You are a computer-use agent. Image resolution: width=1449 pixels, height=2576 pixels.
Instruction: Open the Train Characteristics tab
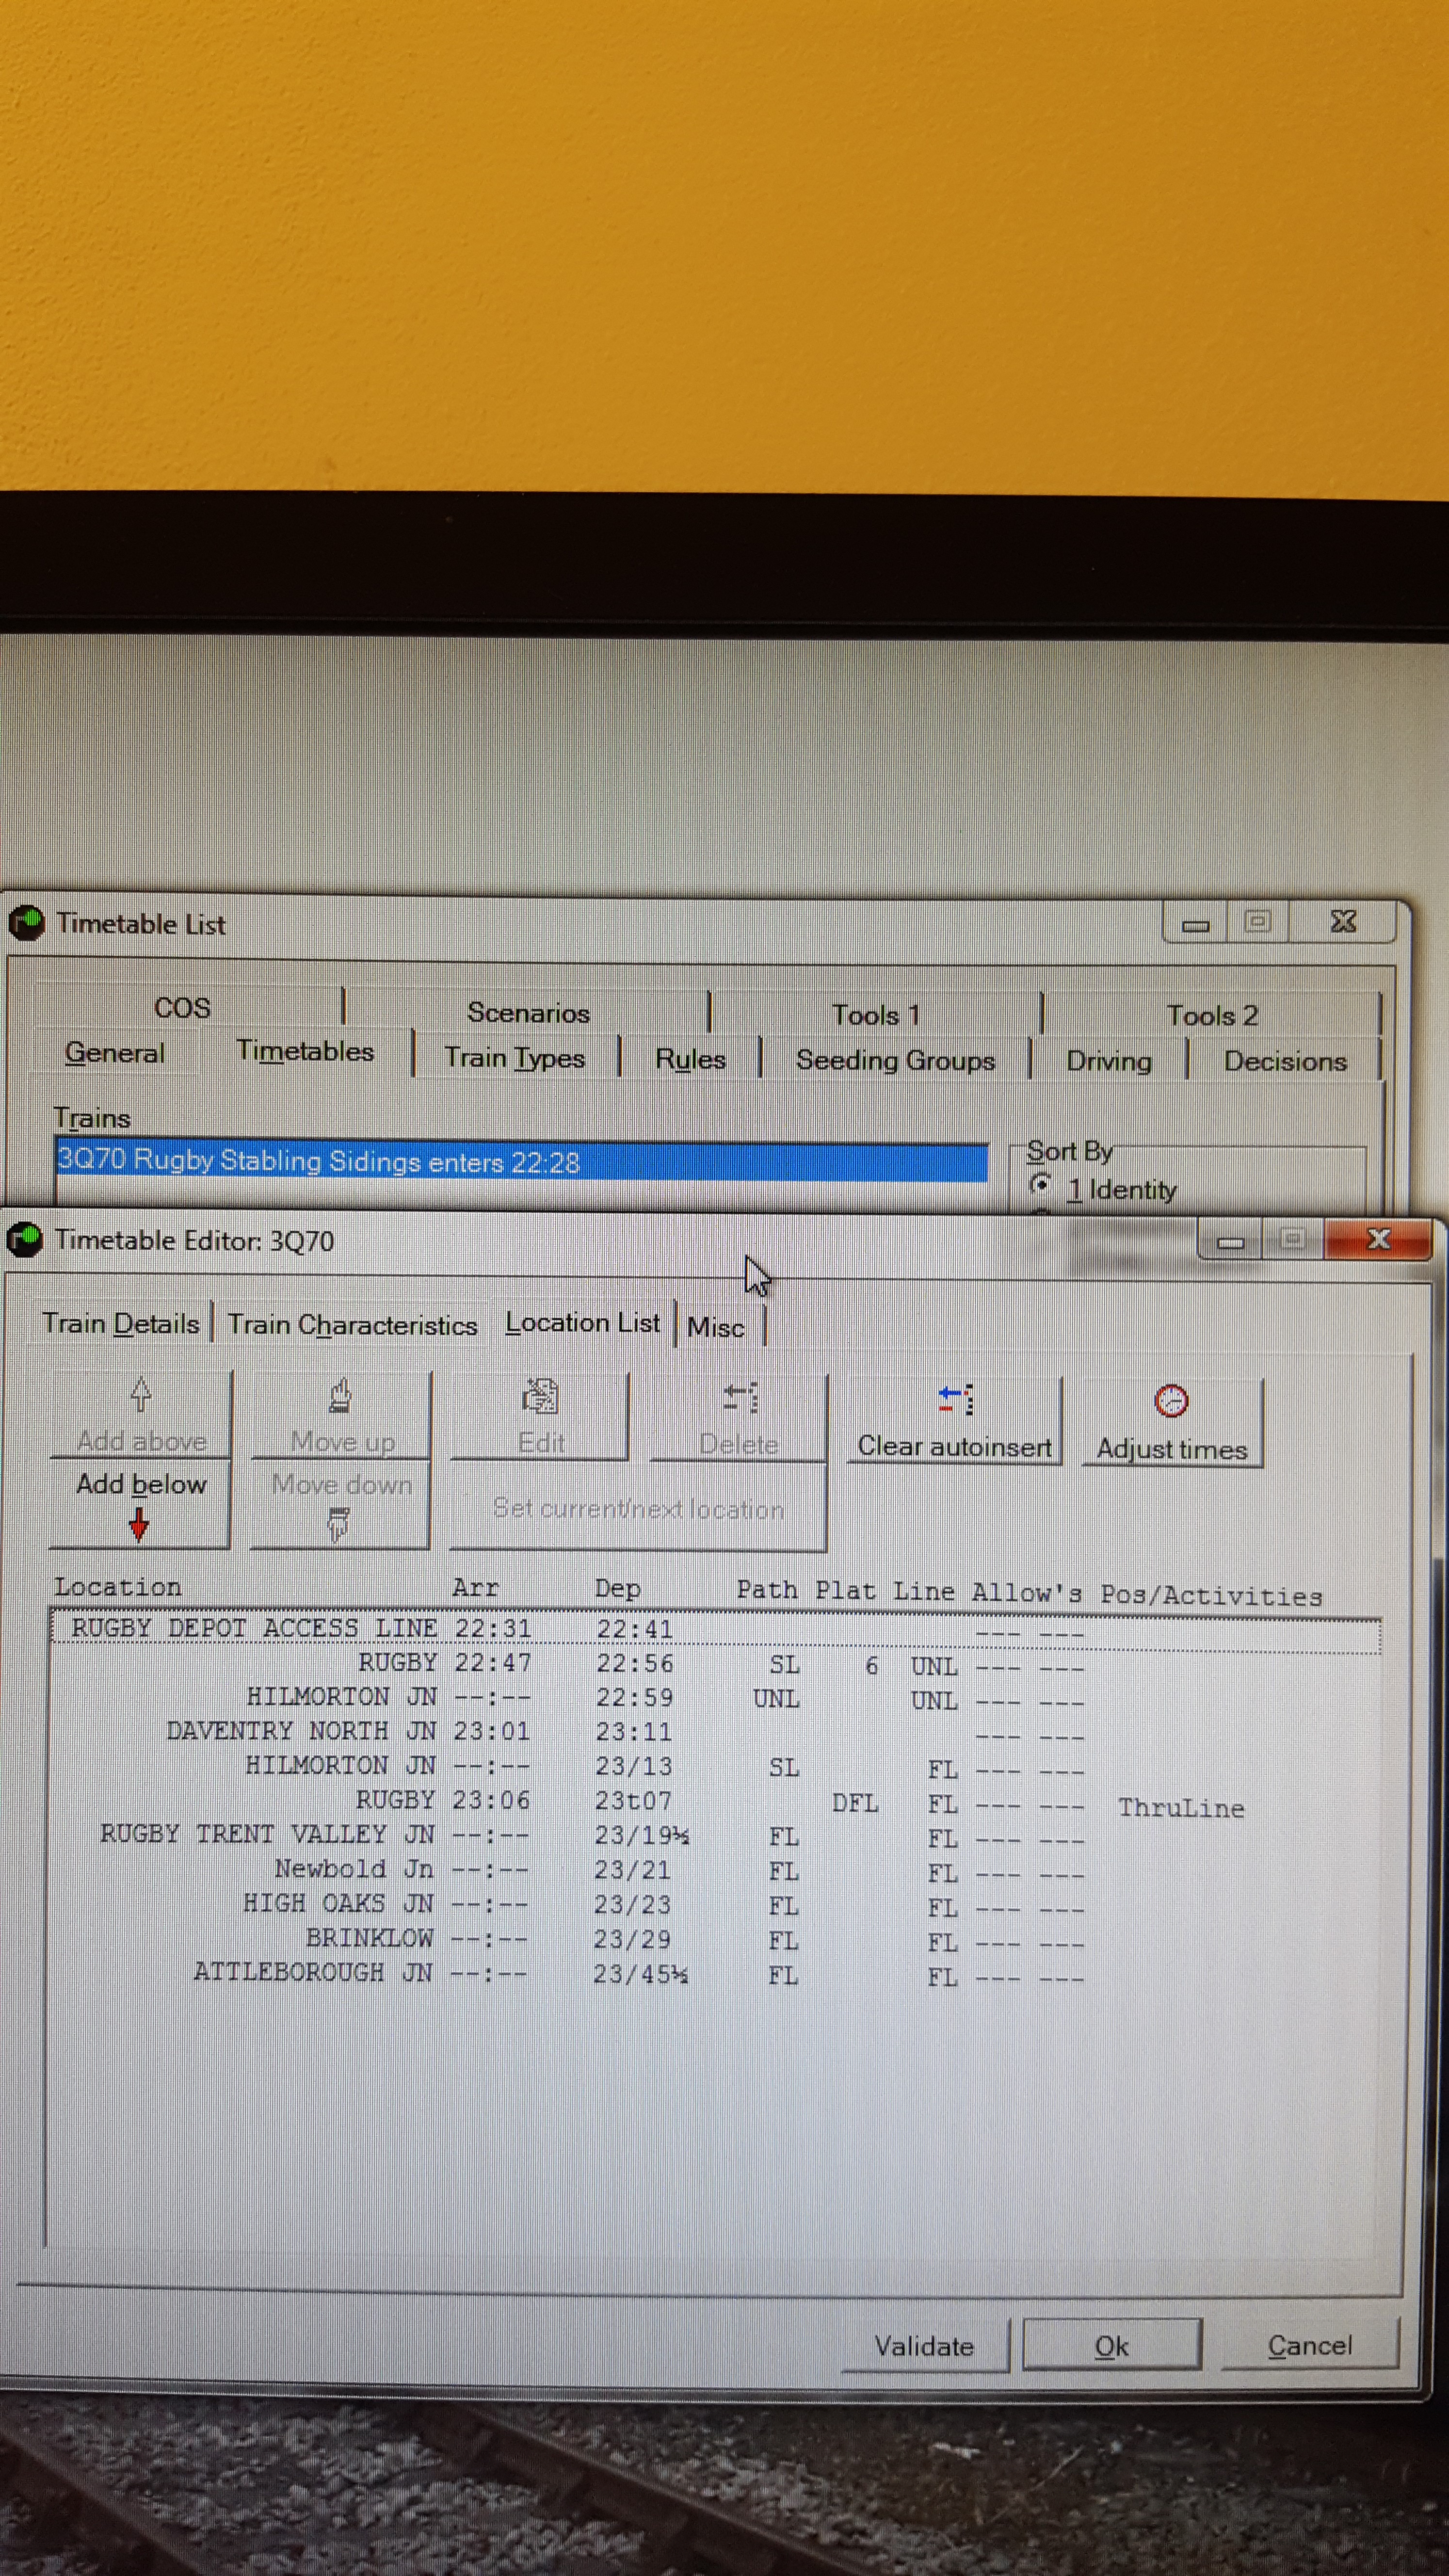pos(352,1325)
